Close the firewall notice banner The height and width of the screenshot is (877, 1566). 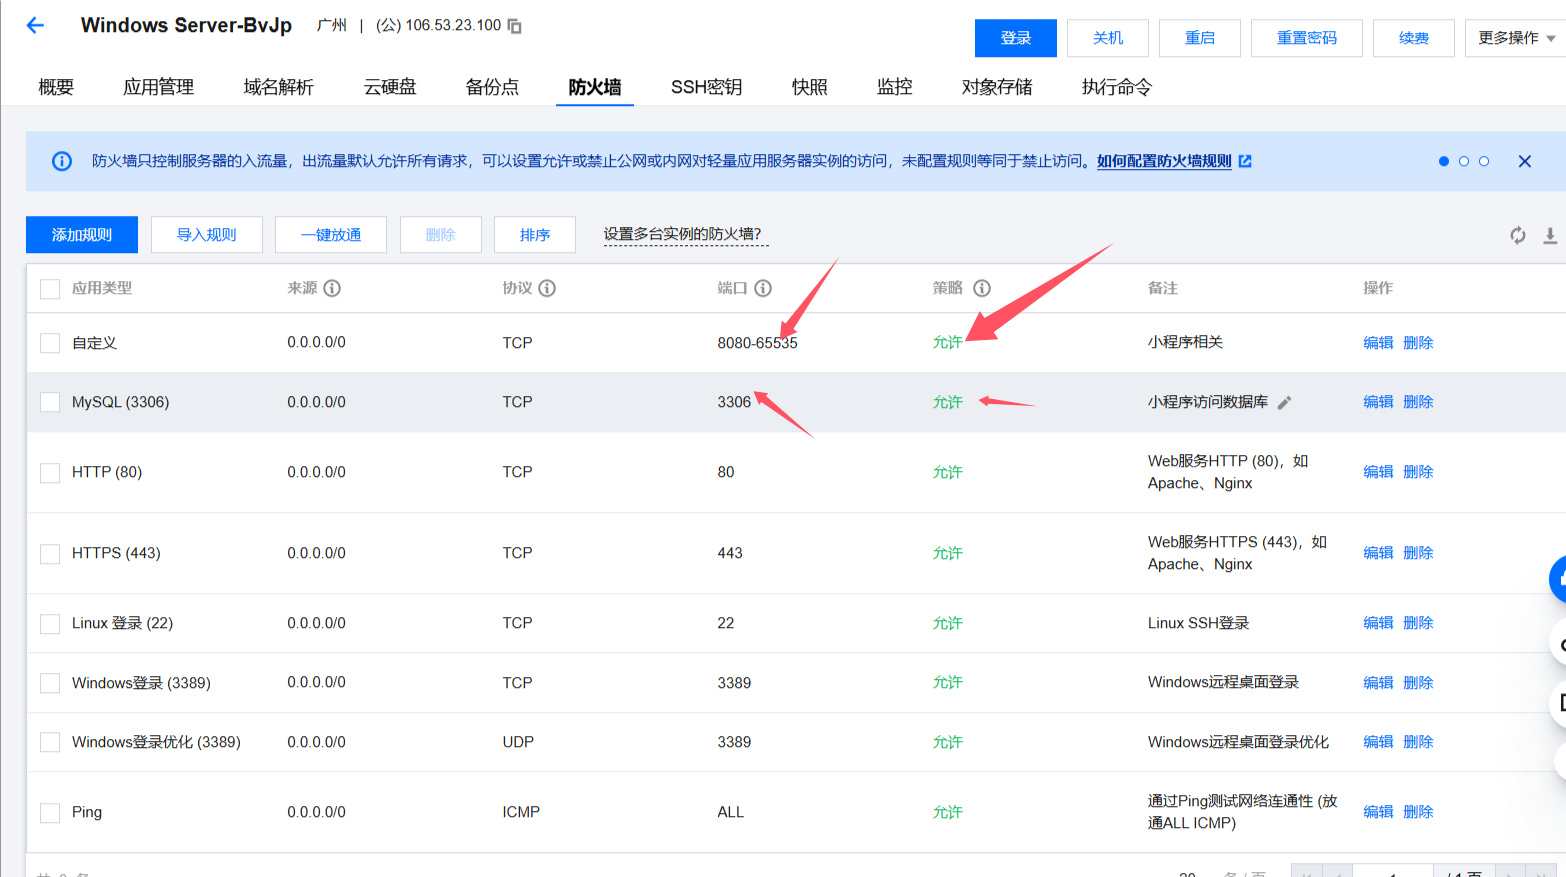coord(1524,161)
